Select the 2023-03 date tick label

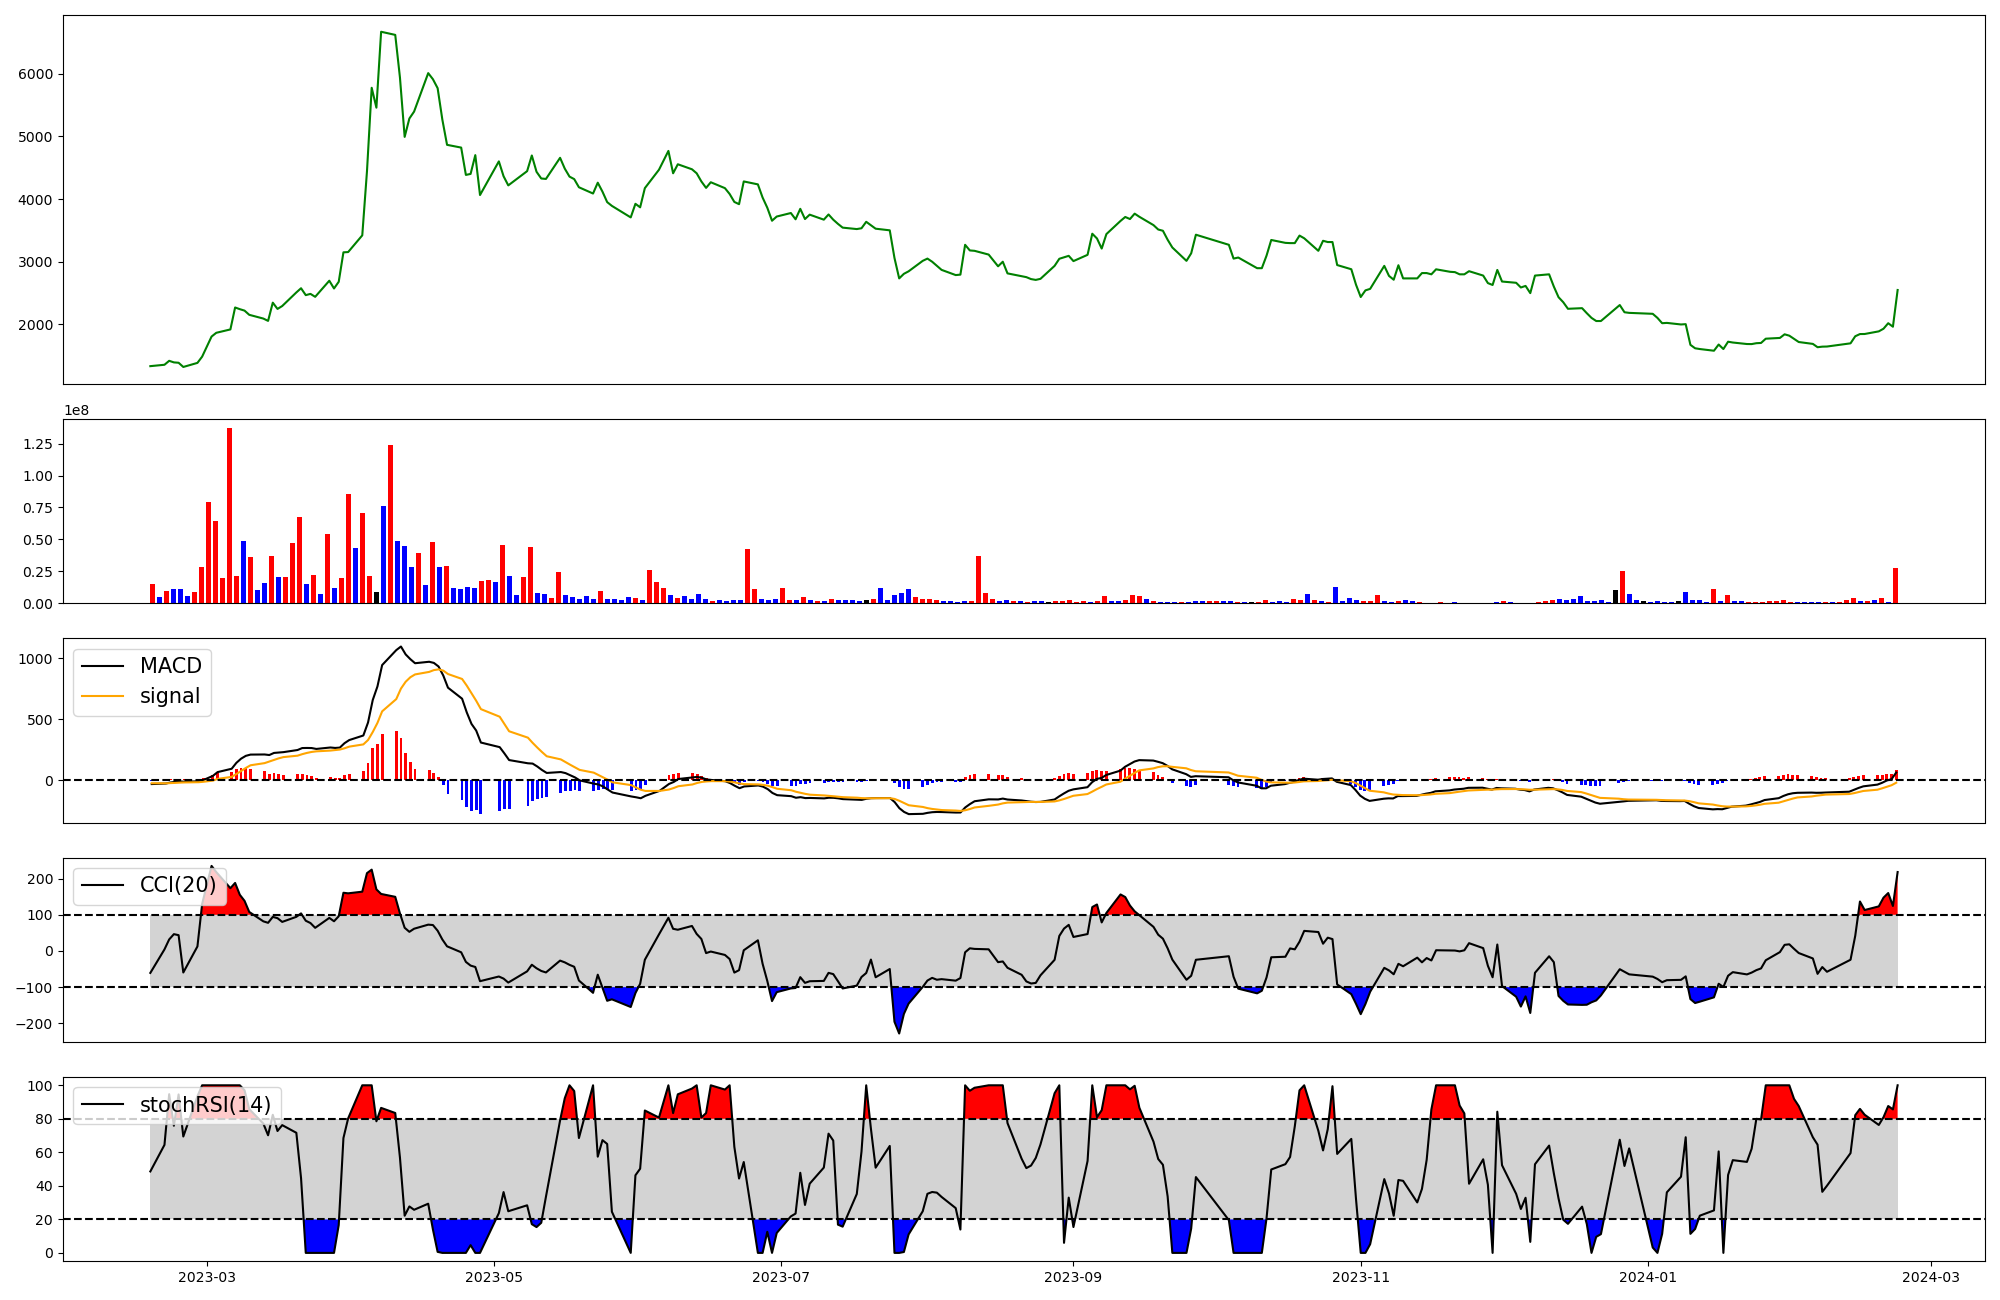point(207,1277)
